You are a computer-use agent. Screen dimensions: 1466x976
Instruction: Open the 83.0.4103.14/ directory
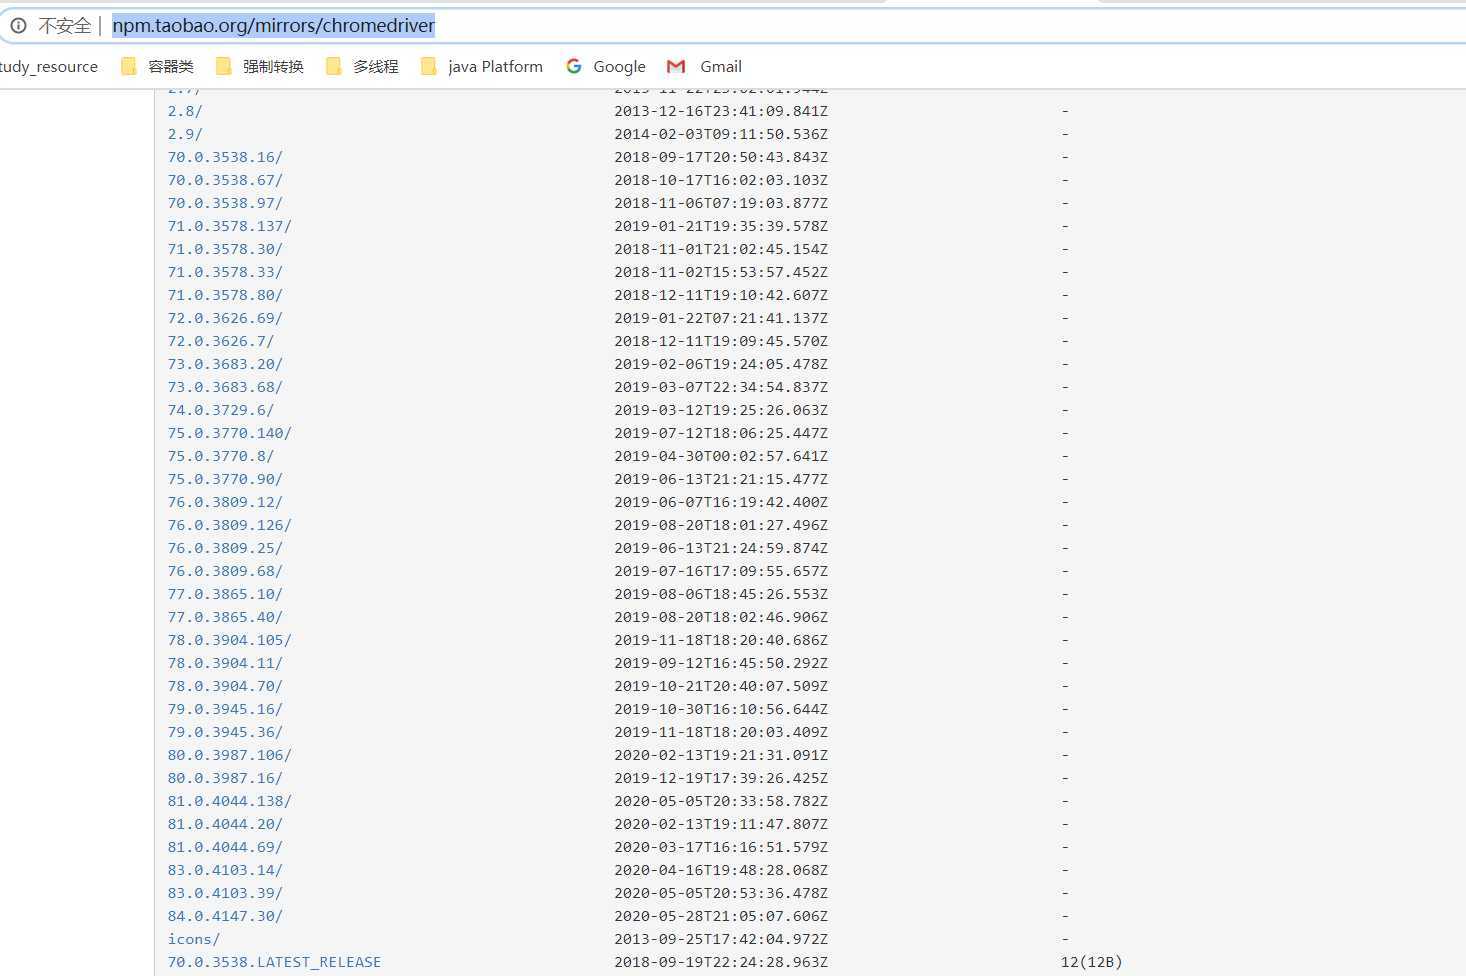[225, 870]
